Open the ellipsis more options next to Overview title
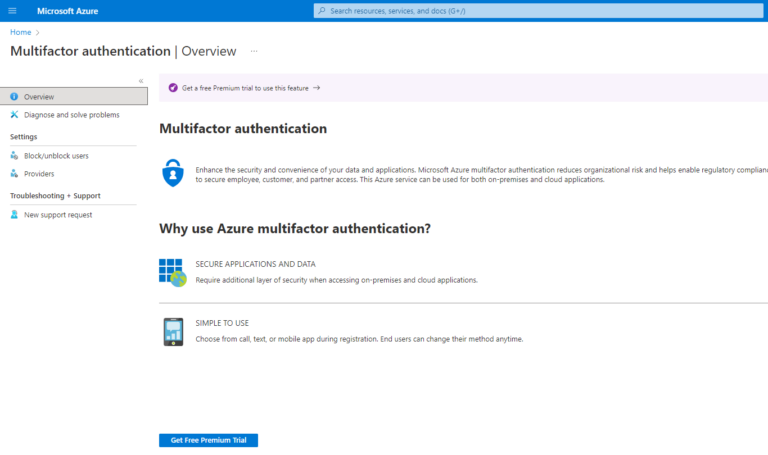768x455 pixels. pyautogui.click(x=254, y=51)
